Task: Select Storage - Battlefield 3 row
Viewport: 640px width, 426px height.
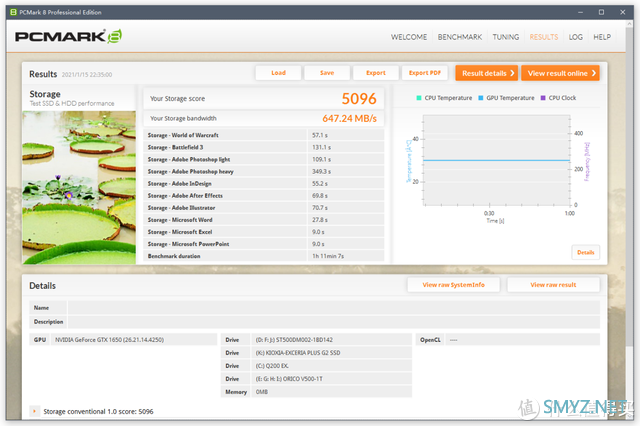Action: click(264, 147)
